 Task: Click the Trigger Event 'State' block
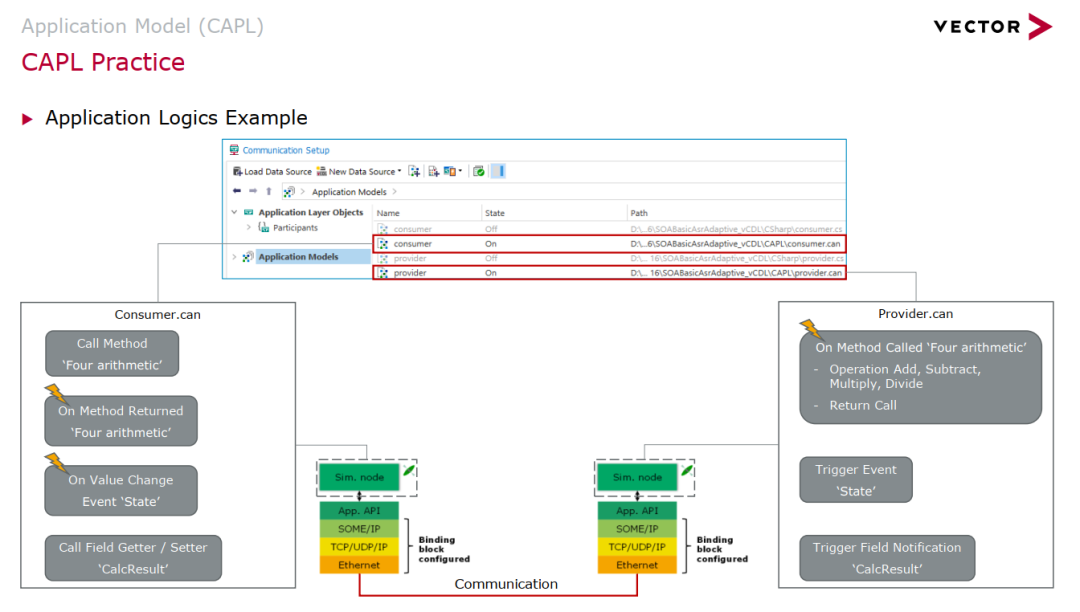[856, 480]
